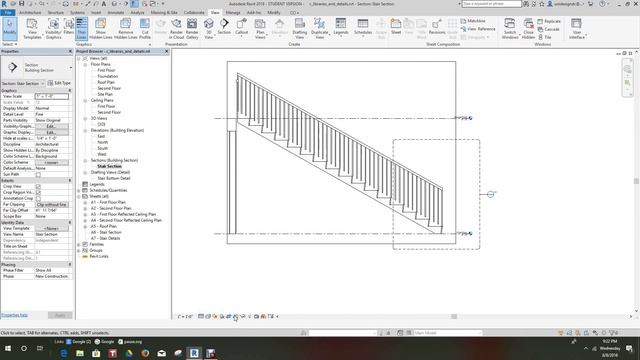Toggle the Crop Region Visible checkbox
The width and height of the screenshot is (640, 360).
(x=38, y=192)
